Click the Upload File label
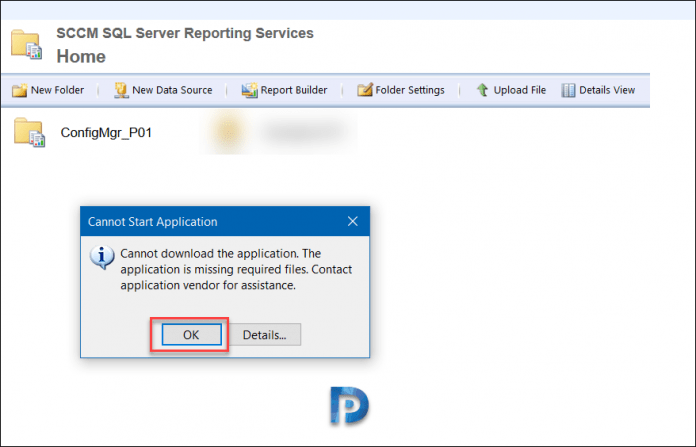Viewport: 696px width, 447px height. (x=520, y=90)
